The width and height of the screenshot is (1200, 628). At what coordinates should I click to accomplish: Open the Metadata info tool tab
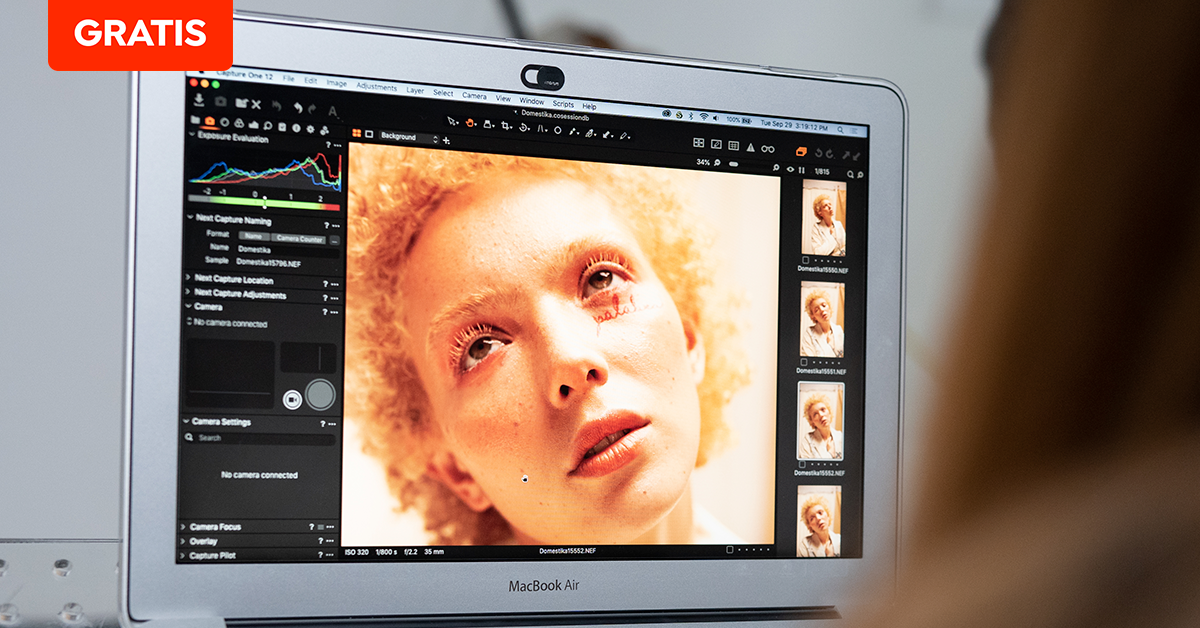[296, 128]
